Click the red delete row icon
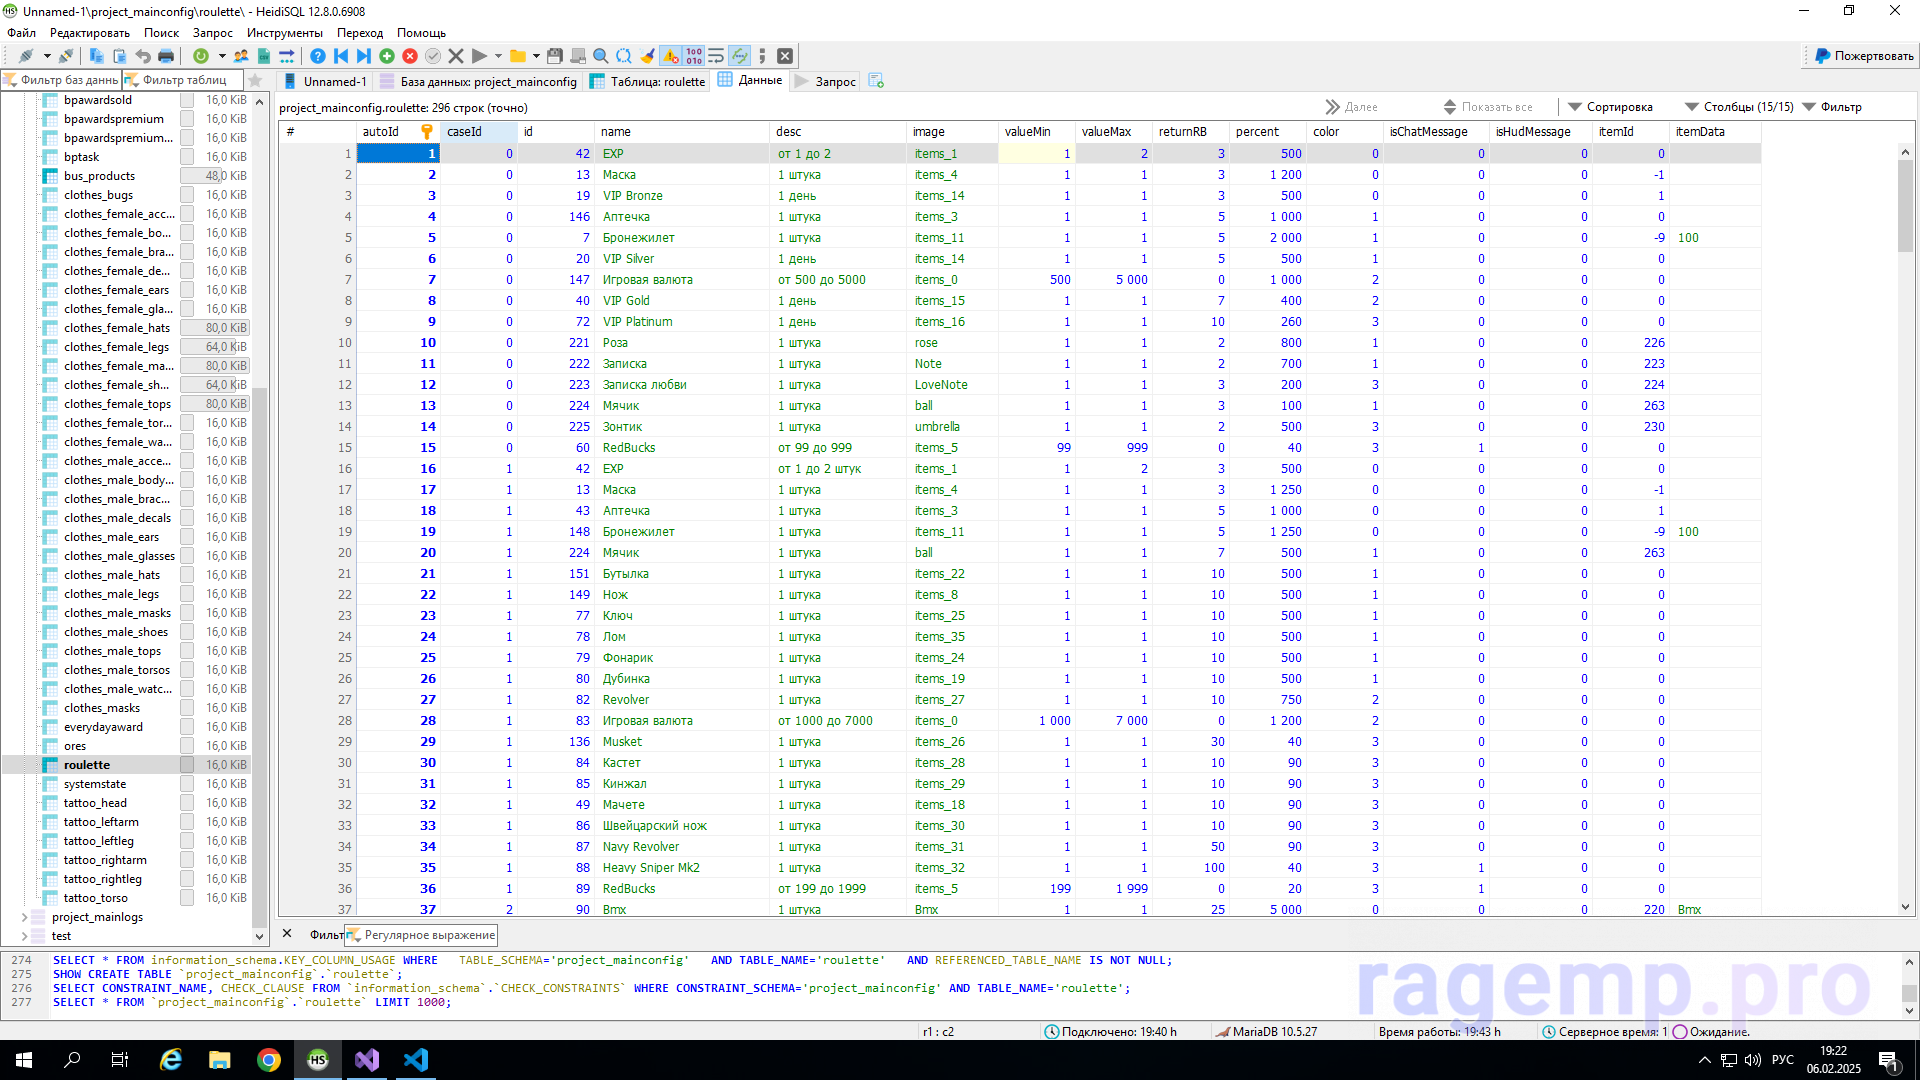 click(409, 56)
